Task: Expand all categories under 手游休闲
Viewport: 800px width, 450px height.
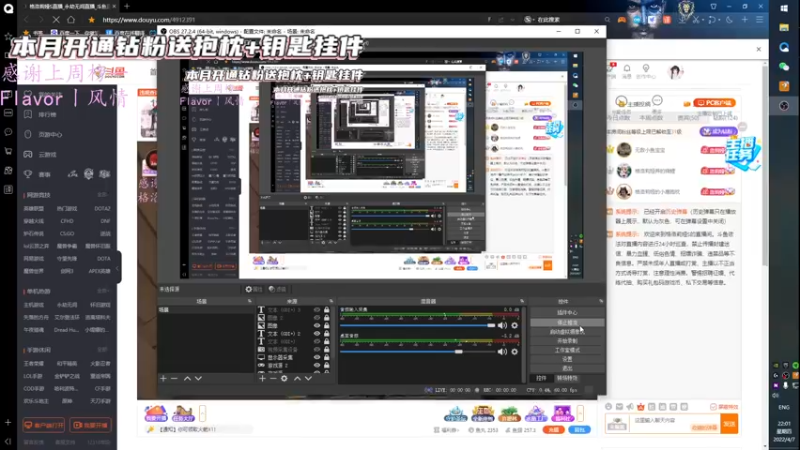Action: [x=103, y=350]
